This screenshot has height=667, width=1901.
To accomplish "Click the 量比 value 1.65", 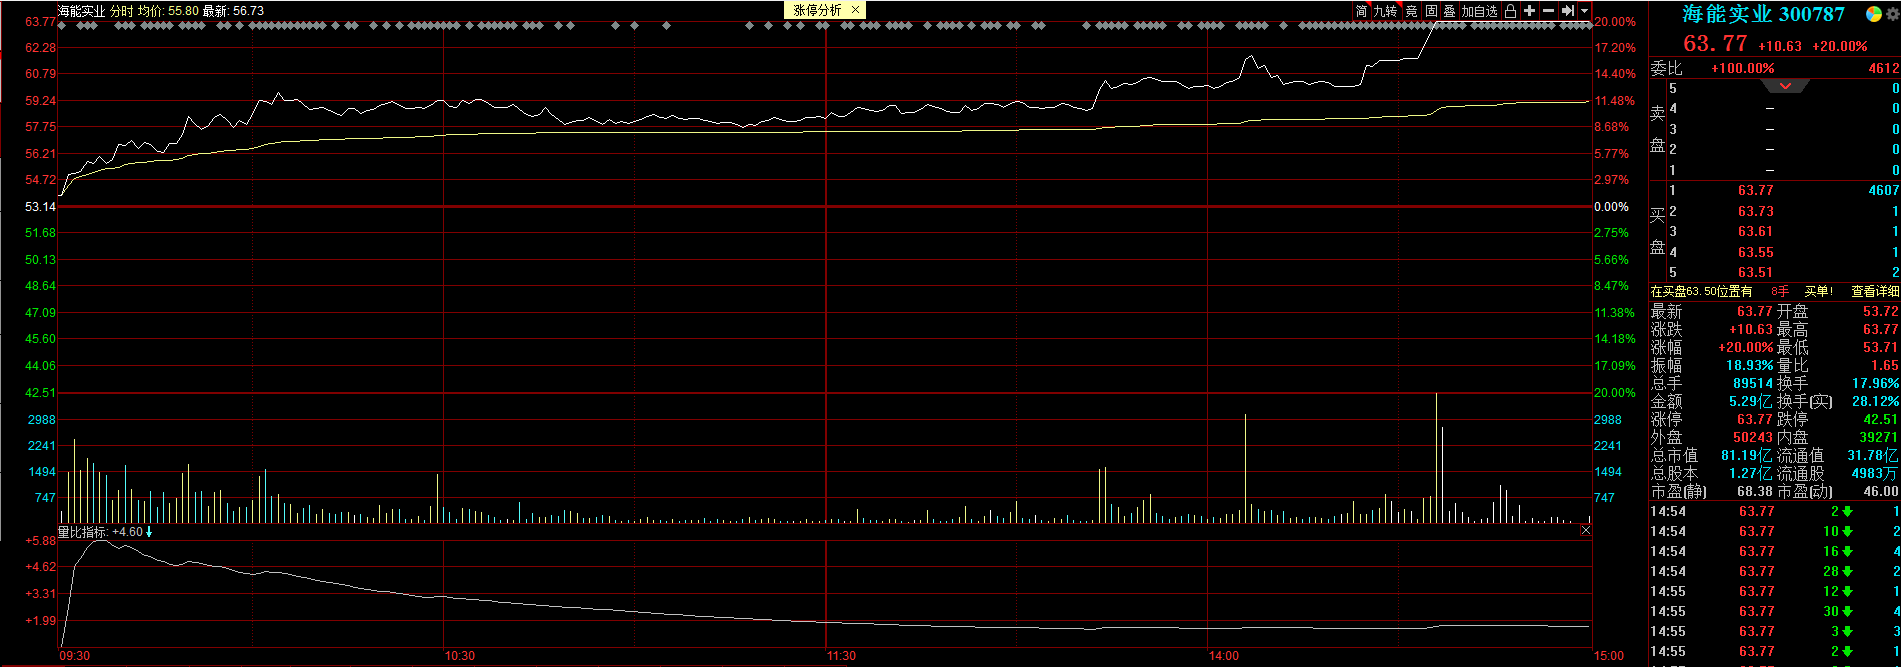I will pos(1885,365).
